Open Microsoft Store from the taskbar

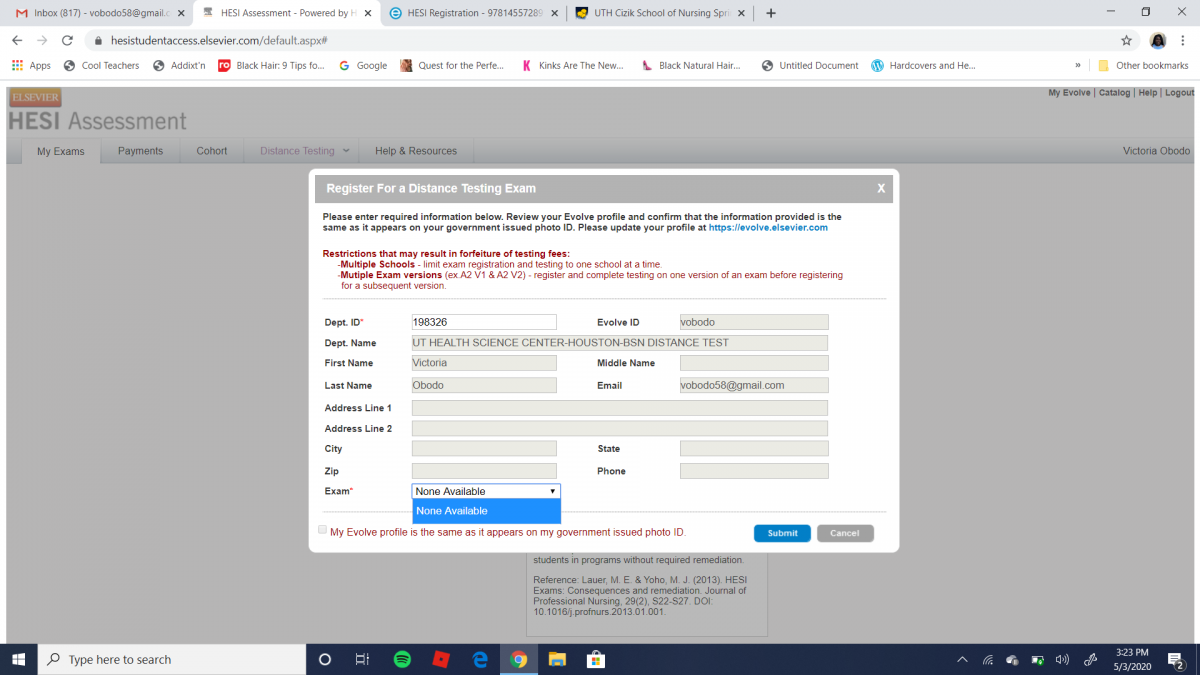pos(595,659)
